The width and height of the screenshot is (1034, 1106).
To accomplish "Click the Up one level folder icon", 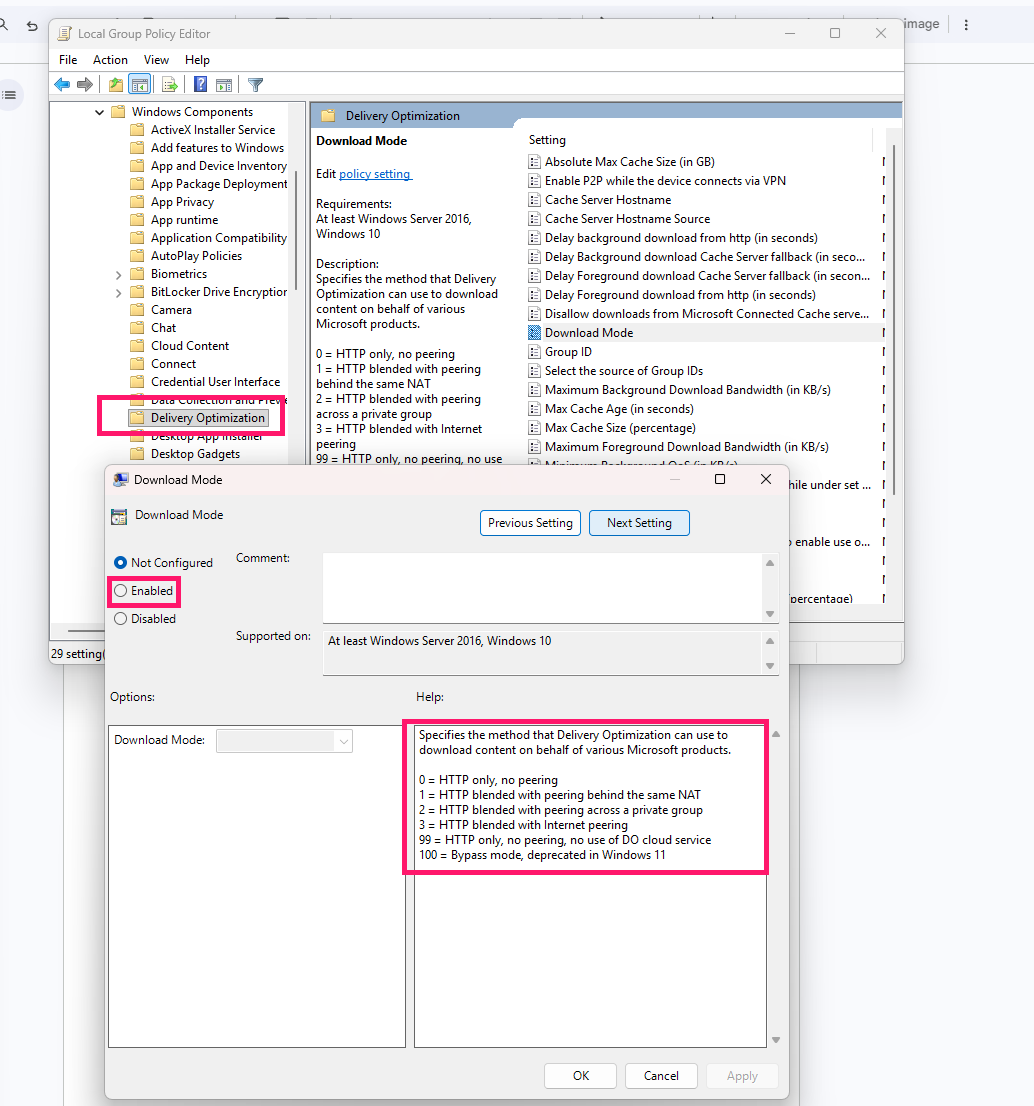I will [x=116, y=85].
